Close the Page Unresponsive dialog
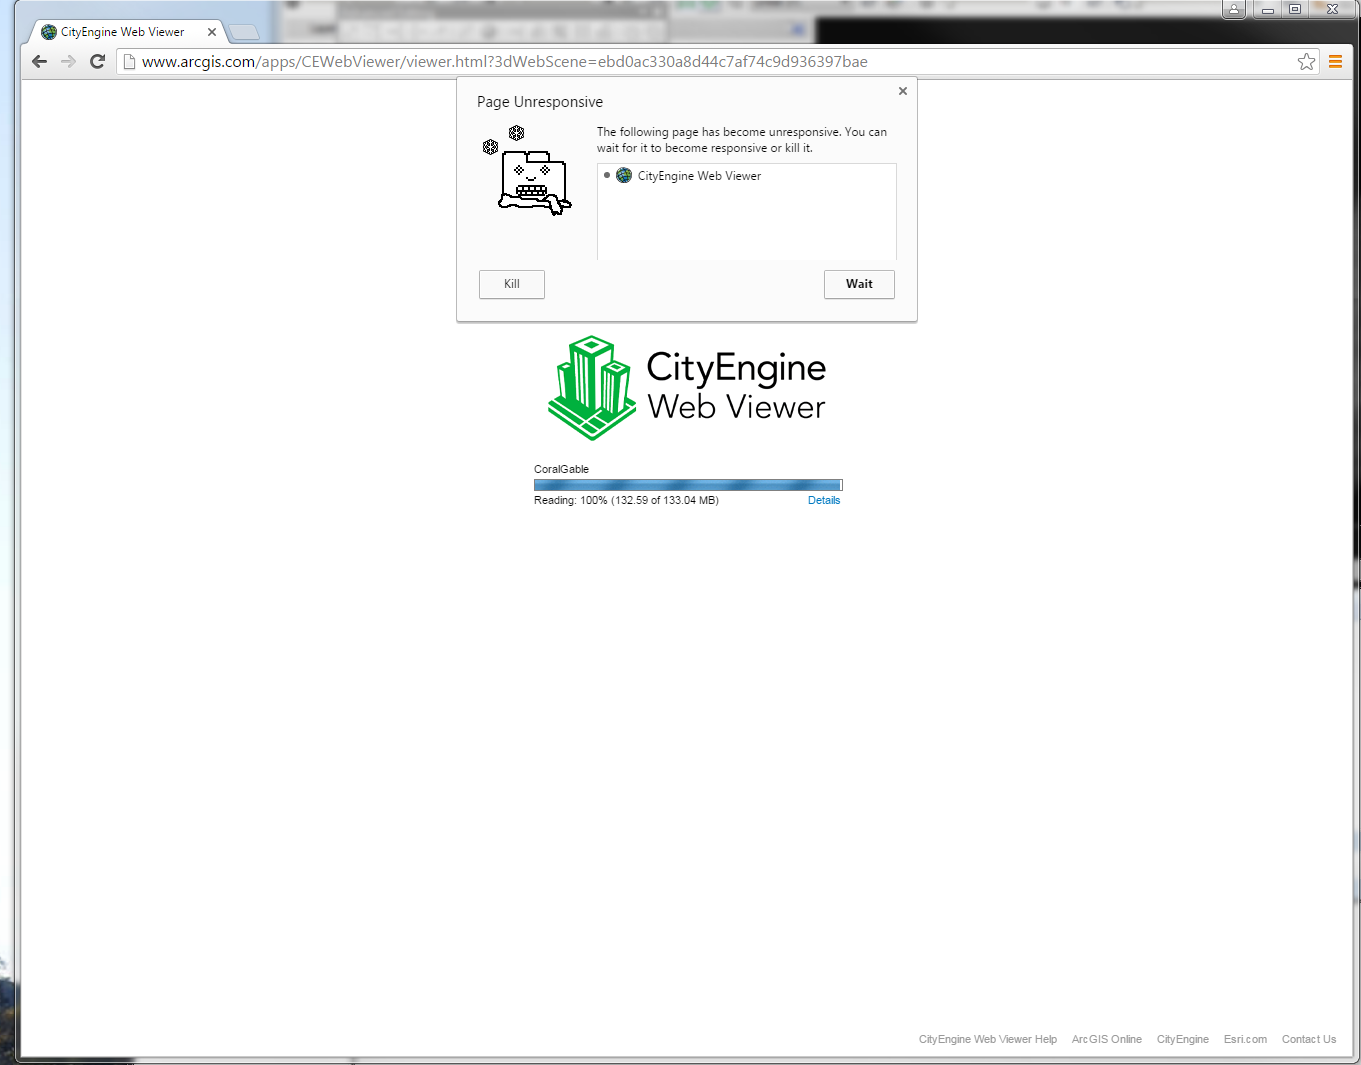The width and height of the screenshot is (1361, 1065). [x=903, y=91]
